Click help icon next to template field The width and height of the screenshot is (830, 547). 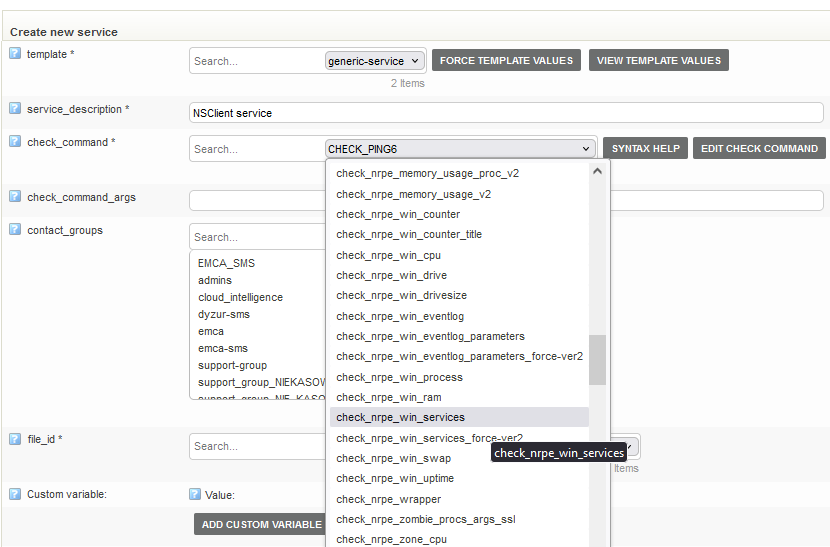click(x=15, y=54)
